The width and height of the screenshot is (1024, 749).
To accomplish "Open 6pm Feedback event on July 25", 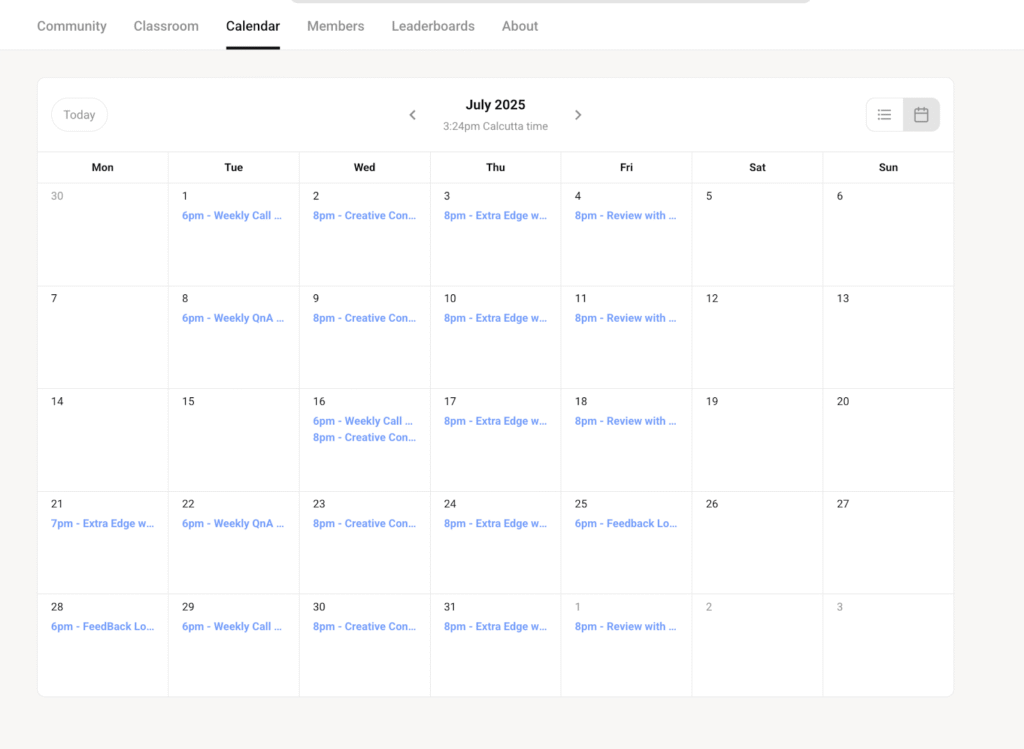I will (626, 524).
